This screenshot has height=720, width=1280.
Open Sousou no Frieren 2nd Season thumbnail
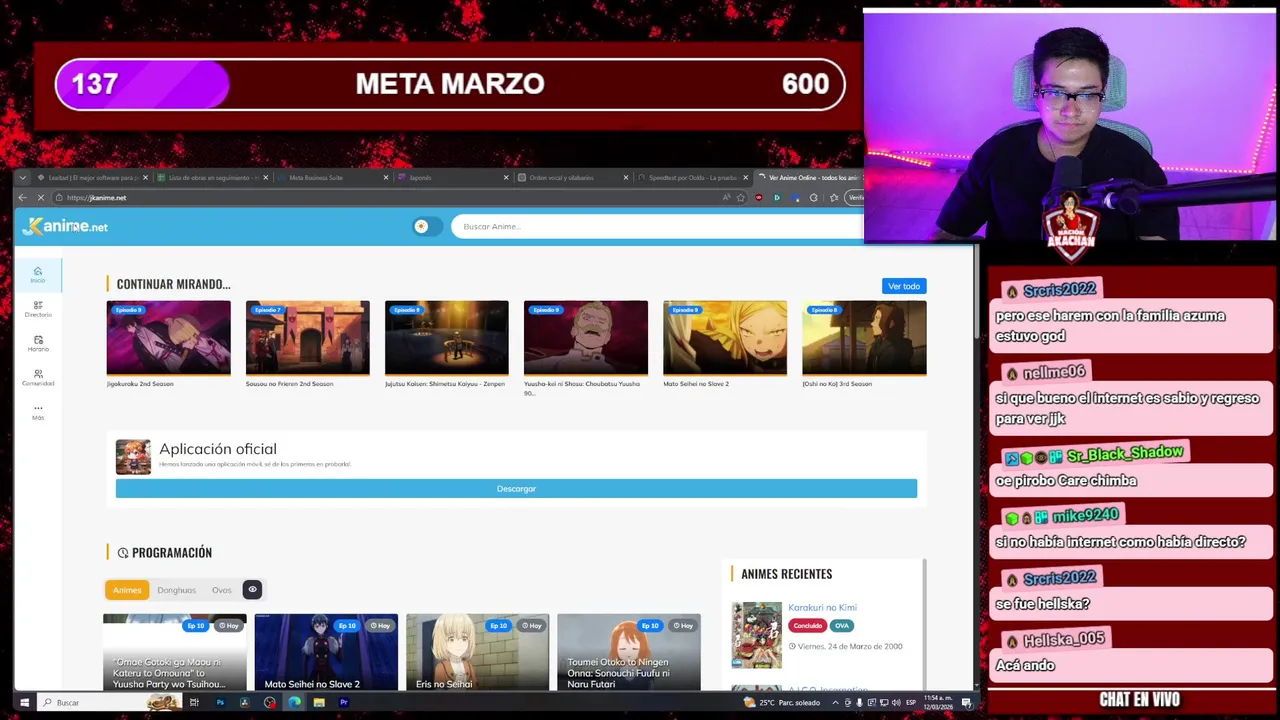pyautogui.click(x=307, y=338)
